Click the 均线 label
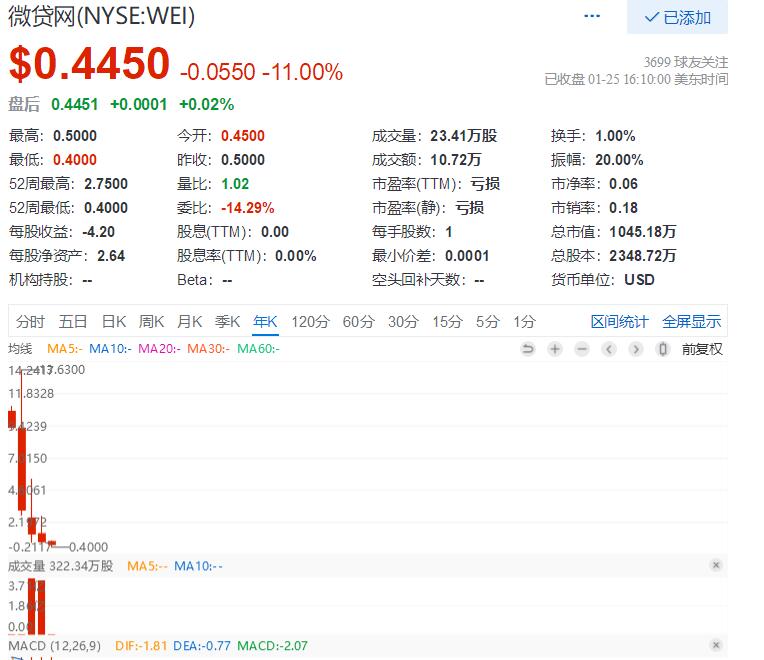This screenshot has width=764, height=660. pyautogui.click(x=20, y=349)
